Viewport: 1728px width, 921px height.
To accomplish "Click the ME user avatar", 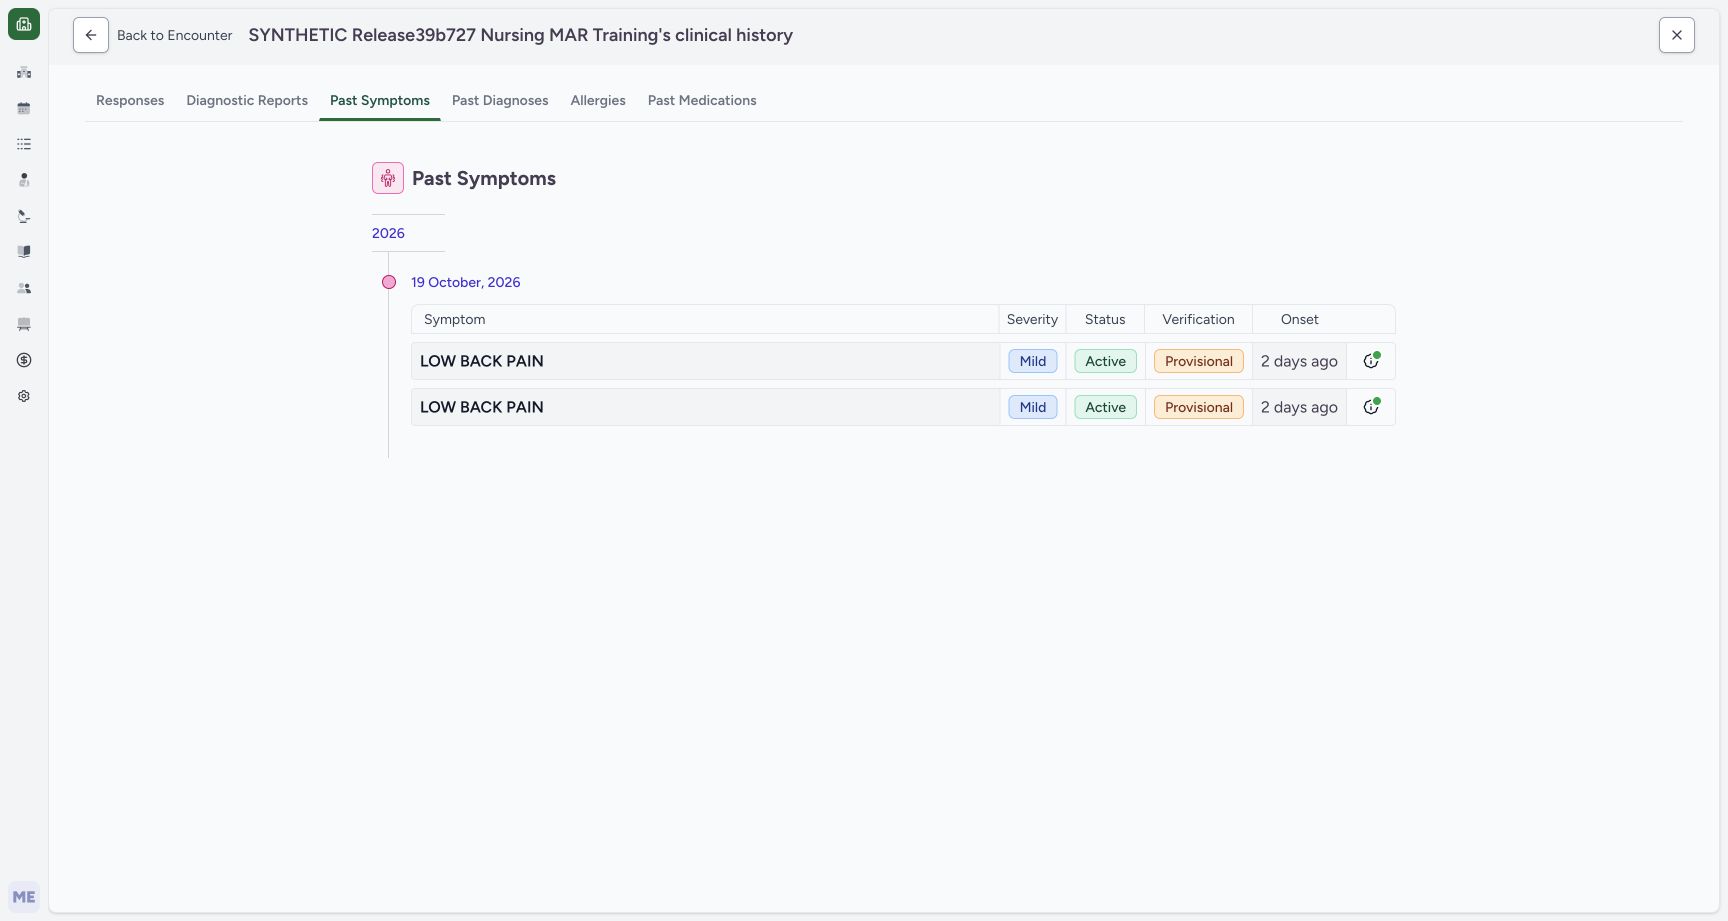I will tap(24, 897).
